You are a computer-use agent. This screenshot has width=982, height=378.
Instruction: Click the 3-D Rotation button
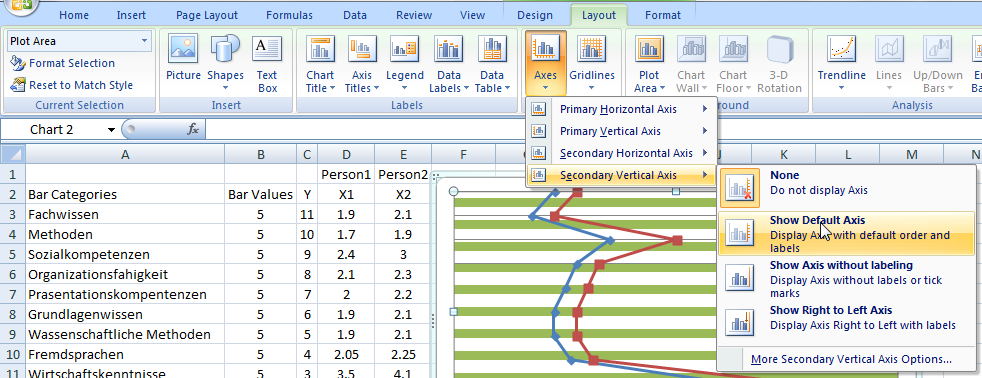[779, 64]
